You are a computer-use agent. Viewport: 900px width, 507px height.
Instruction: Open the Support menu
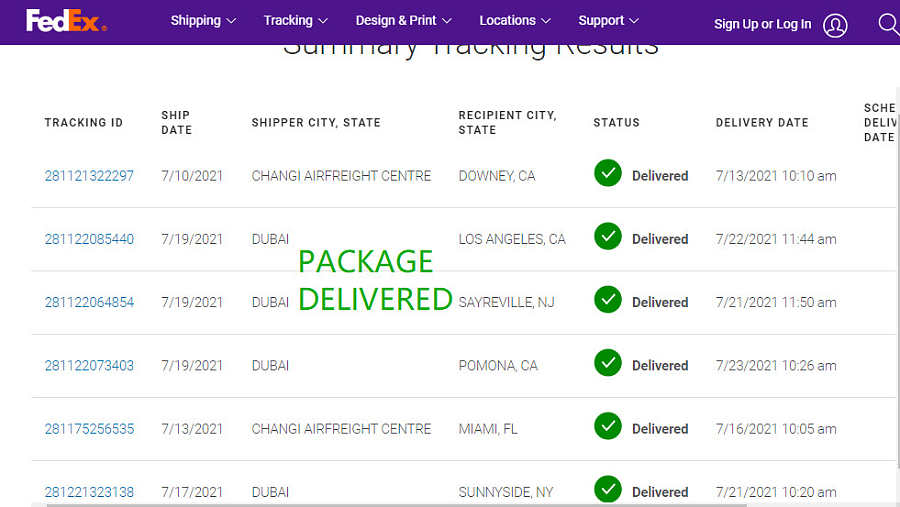608,21
